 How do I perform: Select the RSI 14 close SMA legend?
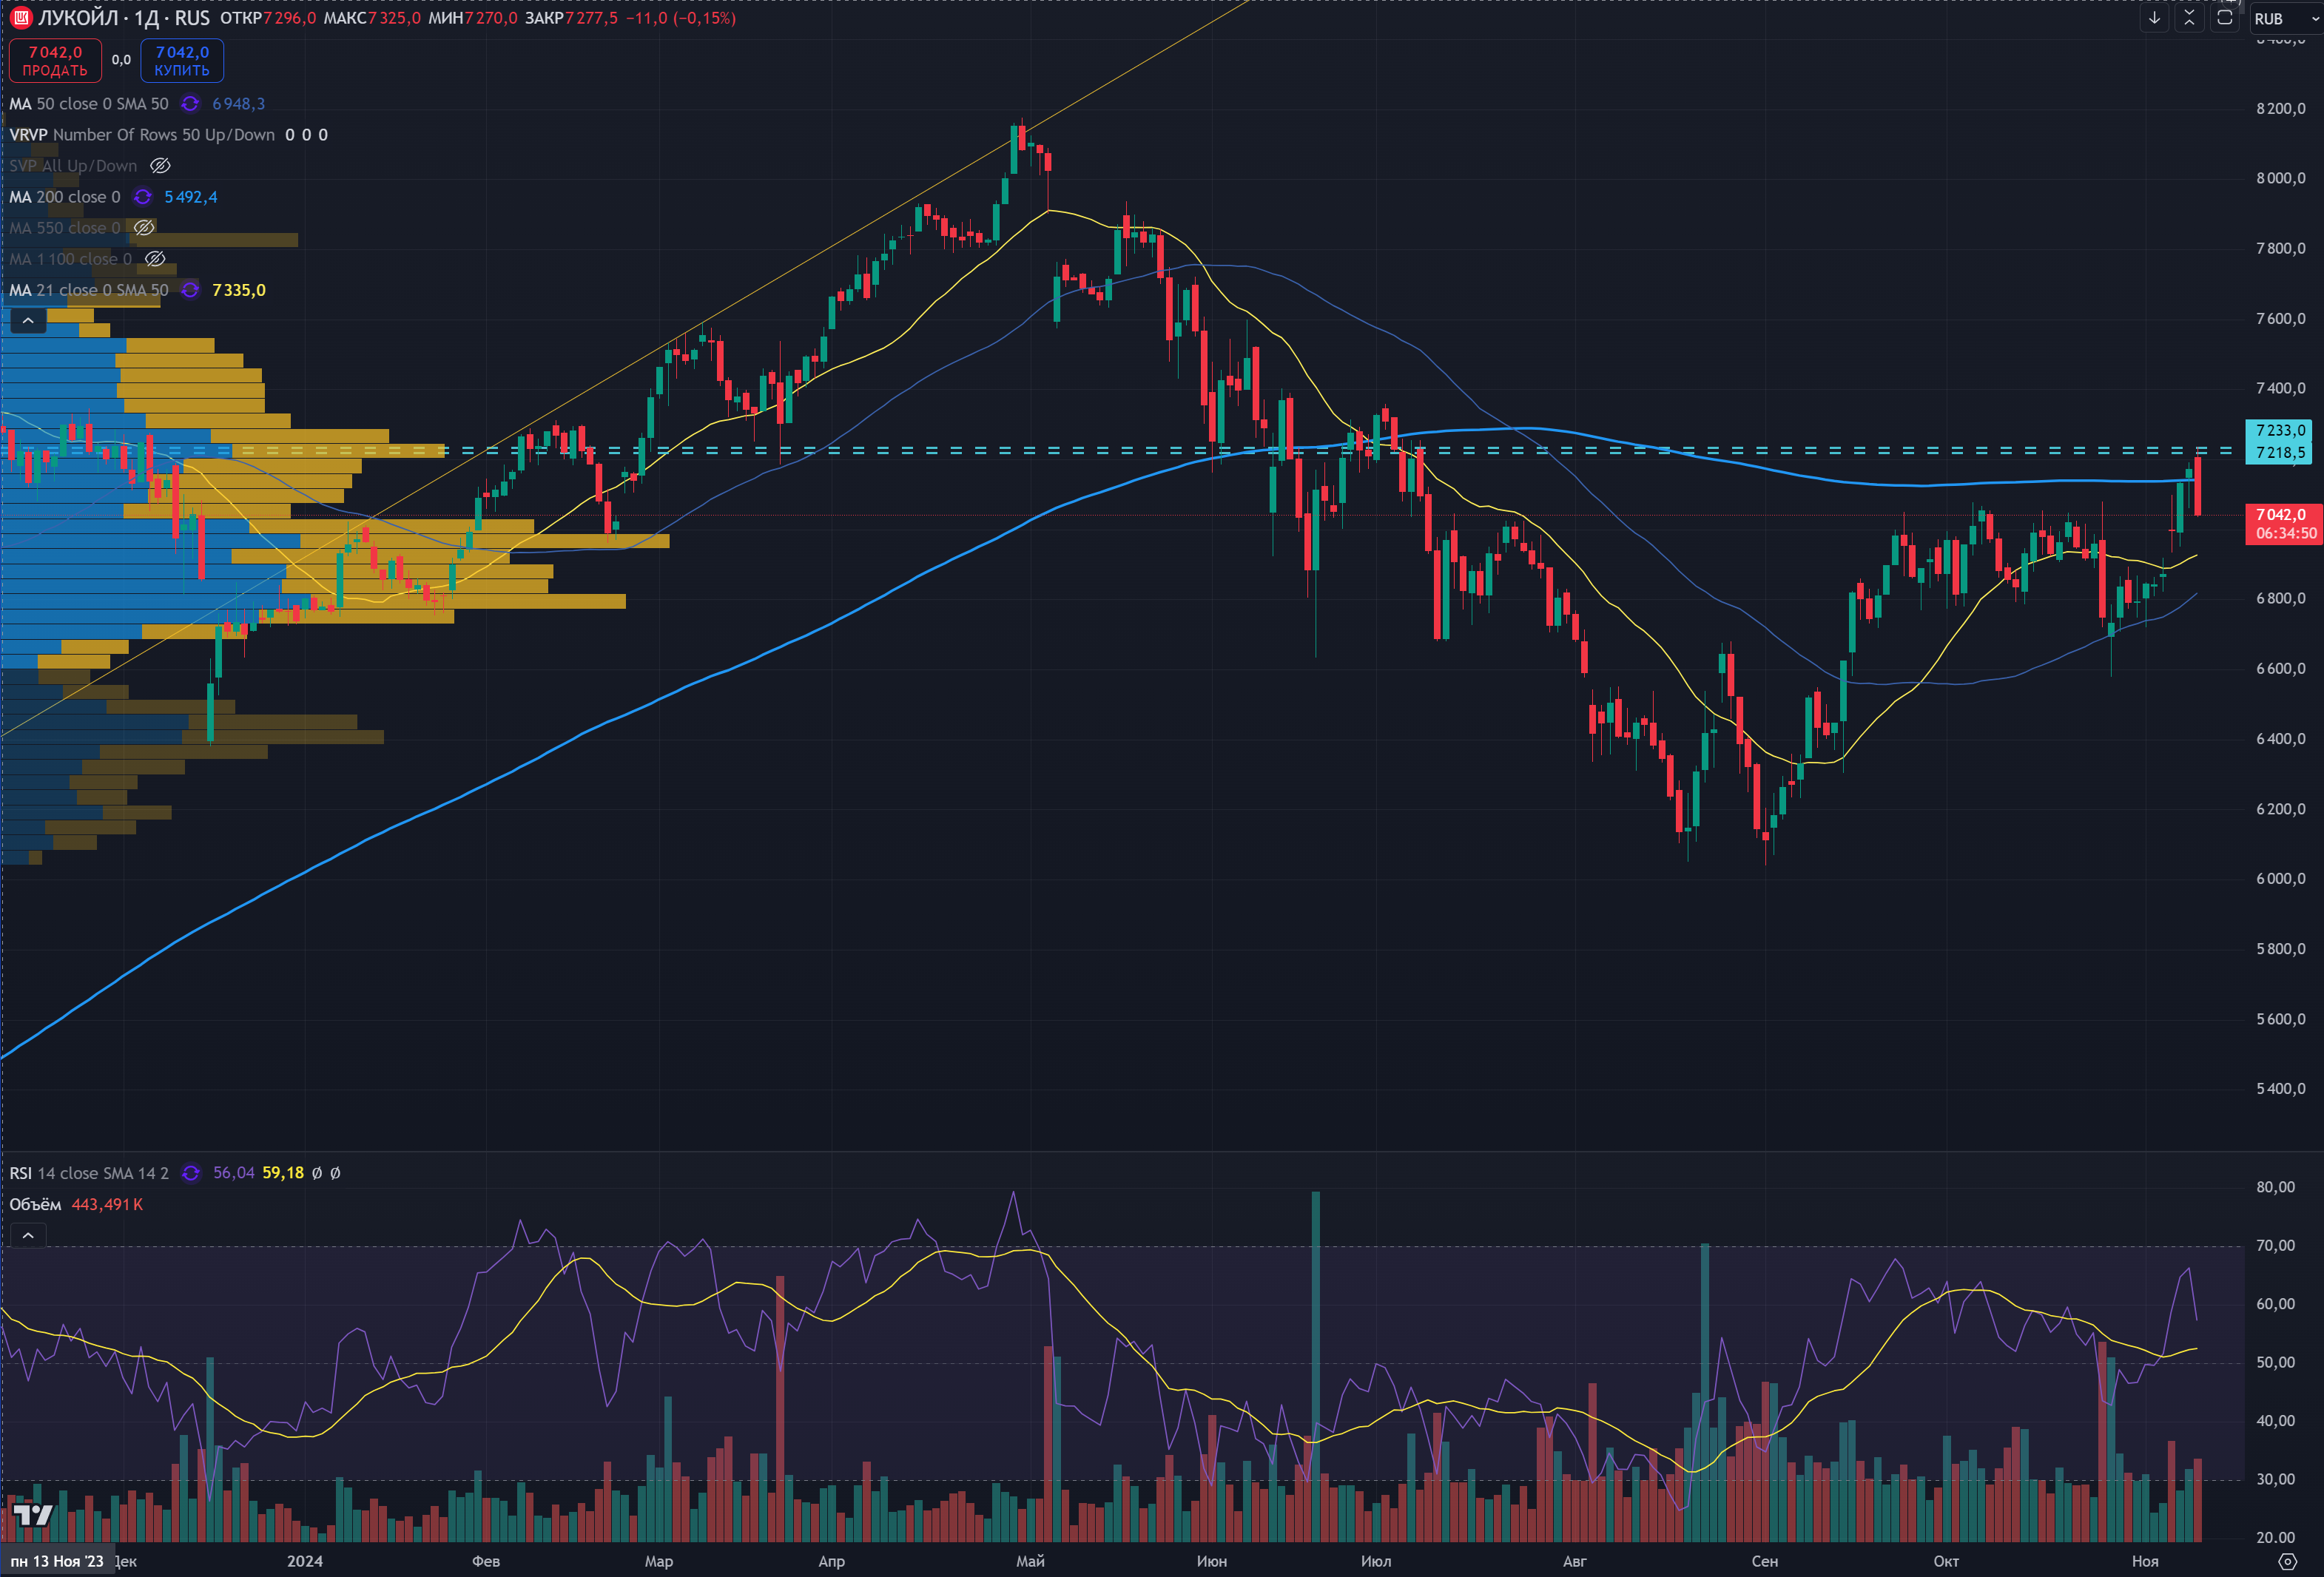89,1173
